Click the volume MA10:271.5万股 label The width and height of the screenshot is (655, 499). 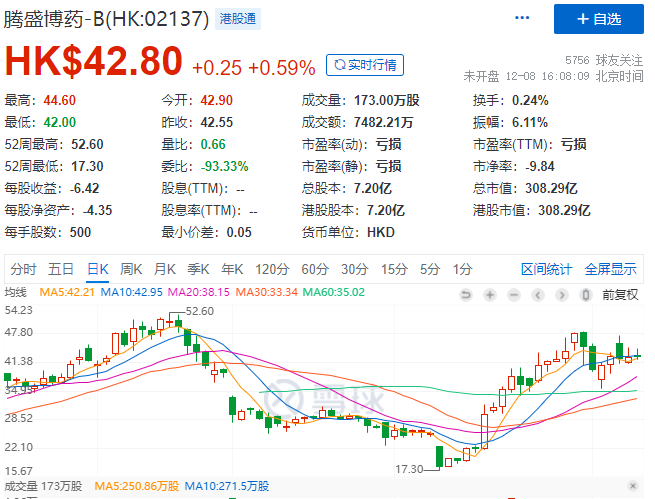(x=227, y=486)
